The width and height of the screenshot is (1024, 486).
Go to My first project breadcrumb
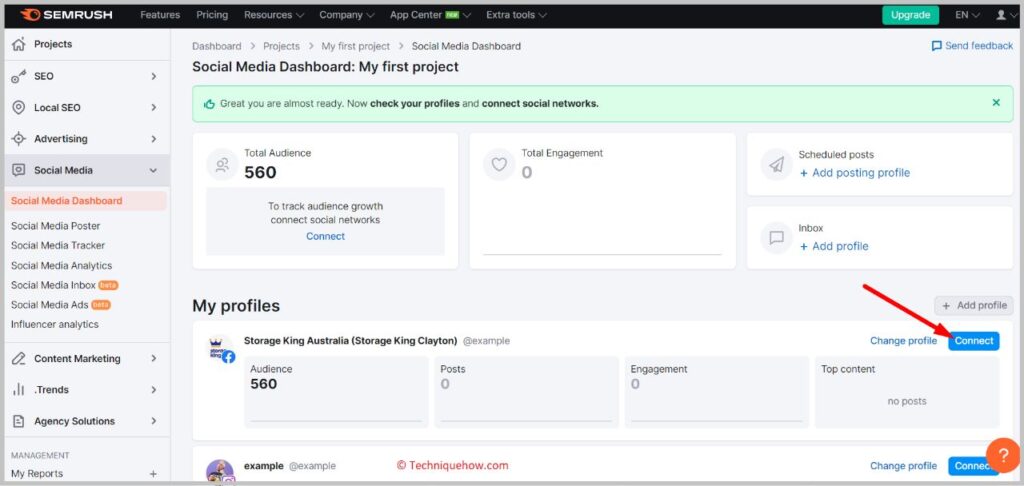[x=355, y=46]
